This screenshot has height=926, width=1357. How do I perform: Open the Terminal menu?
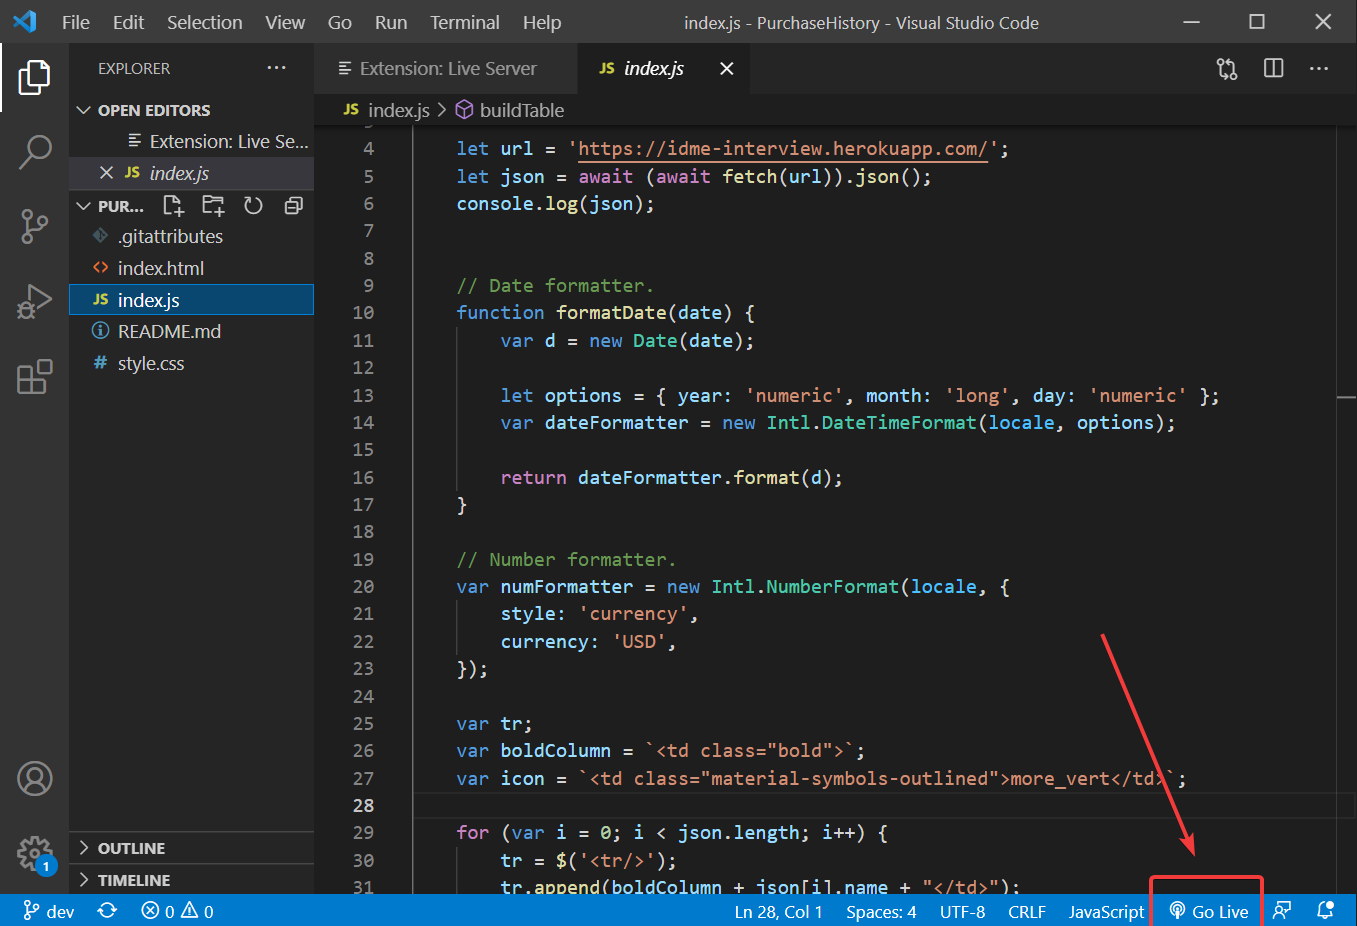pos(465,22)
